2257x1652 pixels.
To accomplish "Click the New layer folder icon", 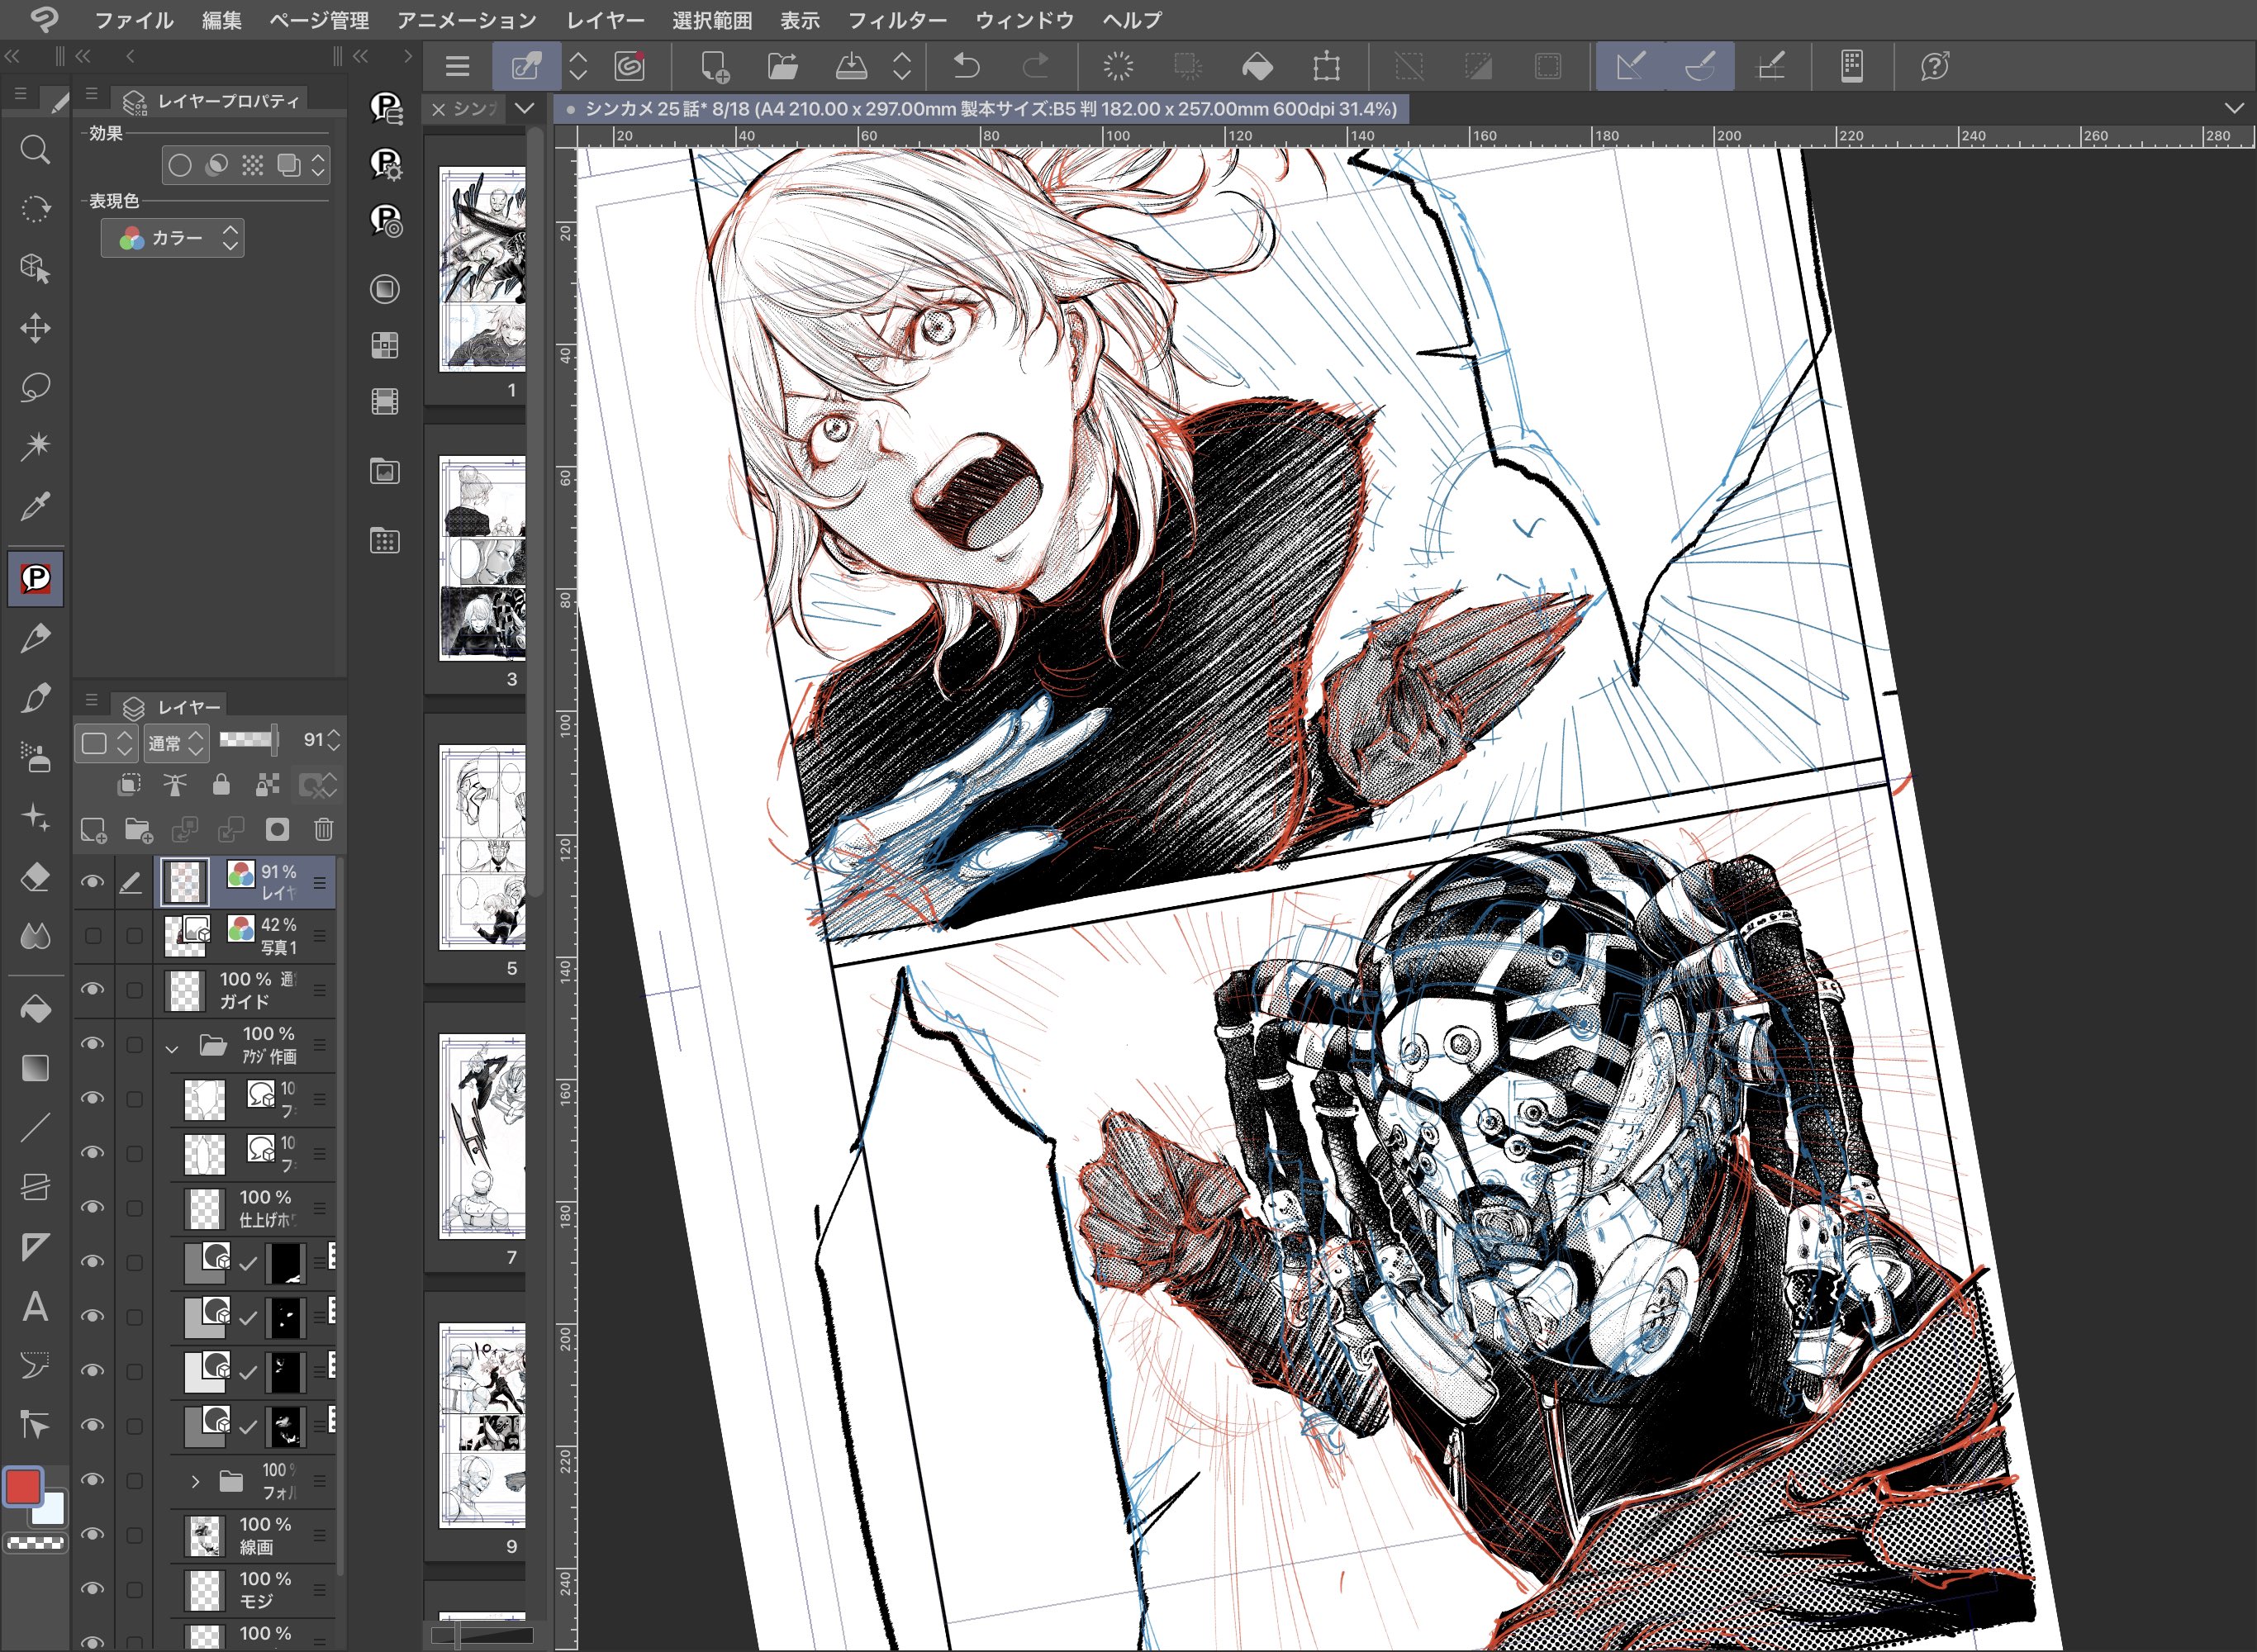I will click(x=139, y=829).
